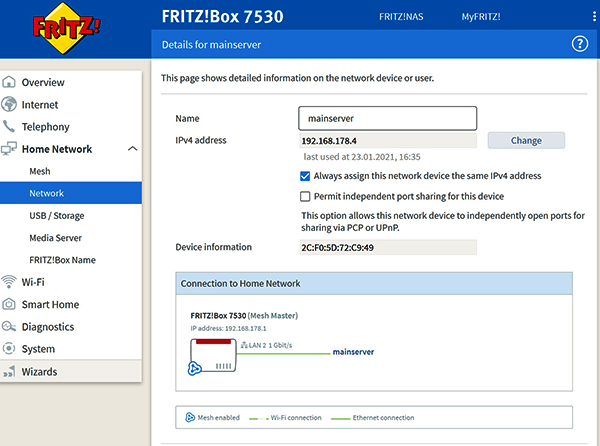
Task: Click the FRITZ!Box 7530 (Mesh Master) label
Action: [x=244, y=316]
